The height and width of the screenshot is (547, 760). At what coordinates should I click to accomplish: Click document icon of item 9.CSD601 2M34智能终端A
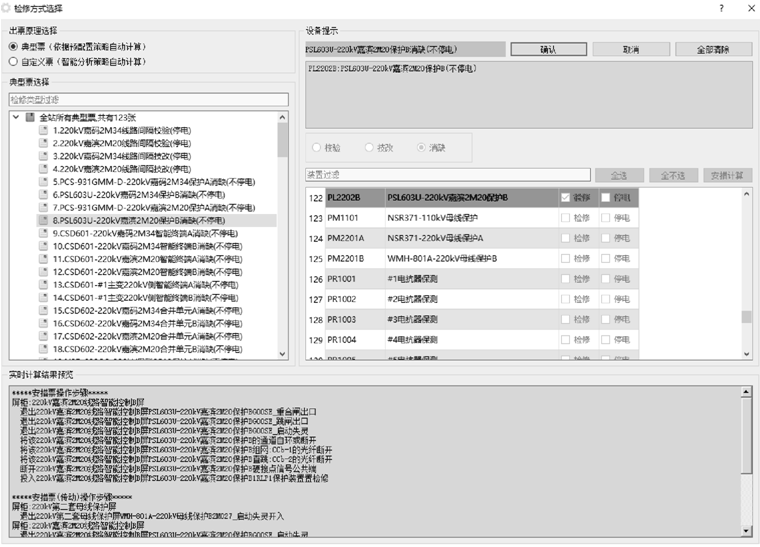coord(43,233)
